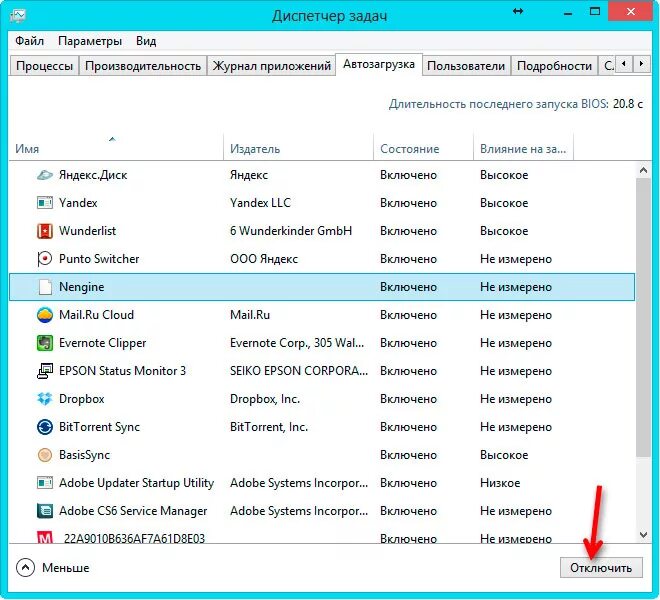660x600 pixels.
Task: Sort by the Влияние на за... column header
Action: pyautogui.click(x=523, y=148)
